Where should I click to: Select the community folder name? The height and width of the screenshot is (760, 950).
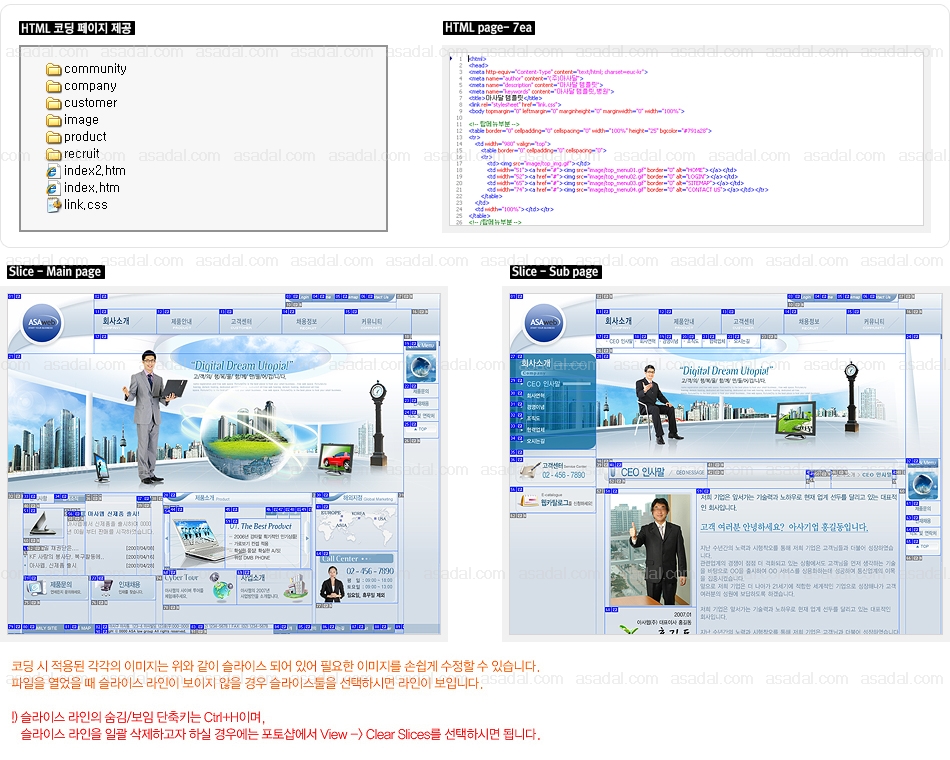click(95, 69)
